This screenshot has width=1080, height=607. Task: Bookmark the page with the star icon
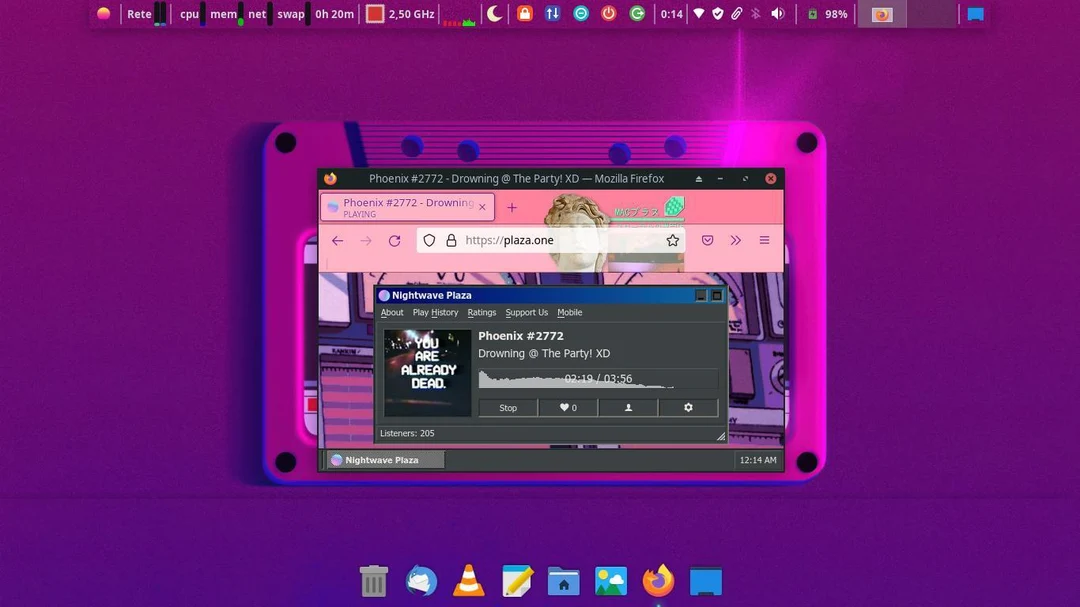point(672,240)
